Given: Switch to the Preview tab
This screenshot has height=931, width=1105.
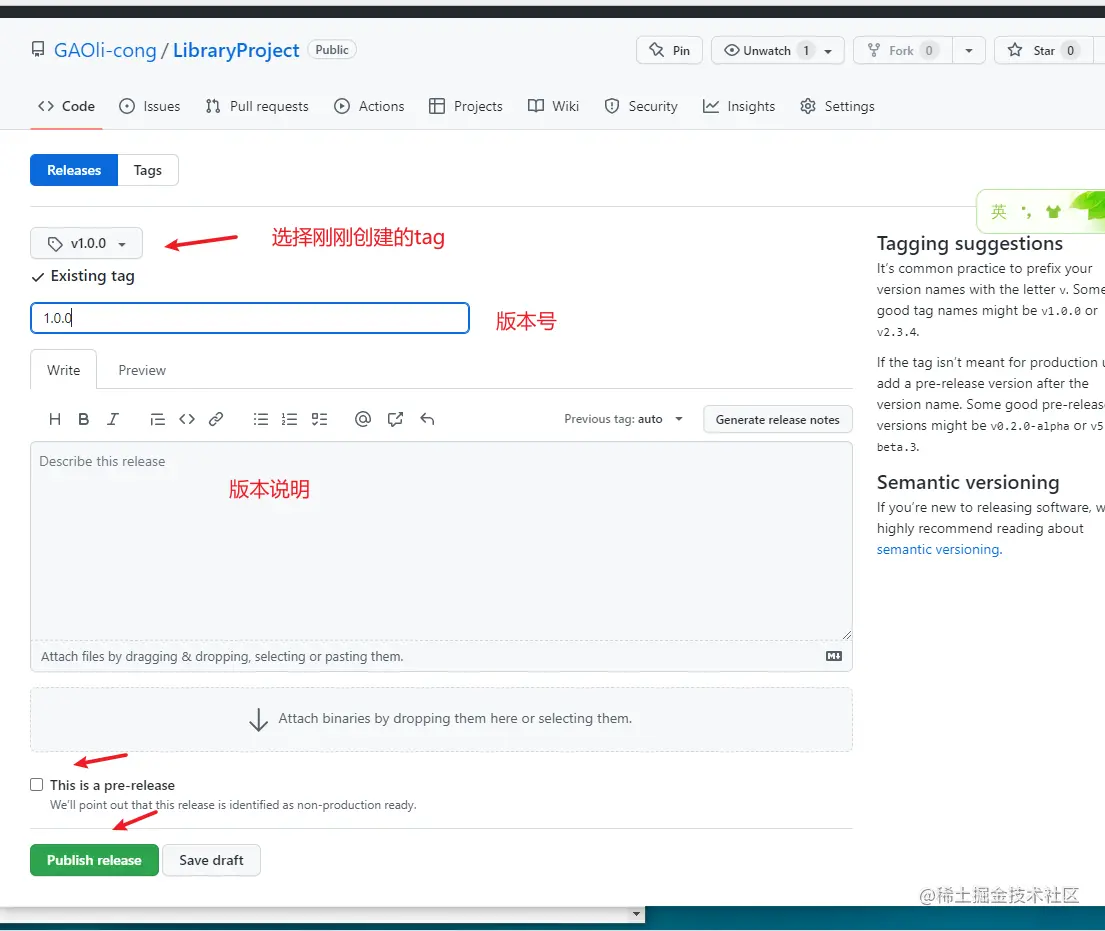Looking at the screenshot, I should tap(142, 370).
